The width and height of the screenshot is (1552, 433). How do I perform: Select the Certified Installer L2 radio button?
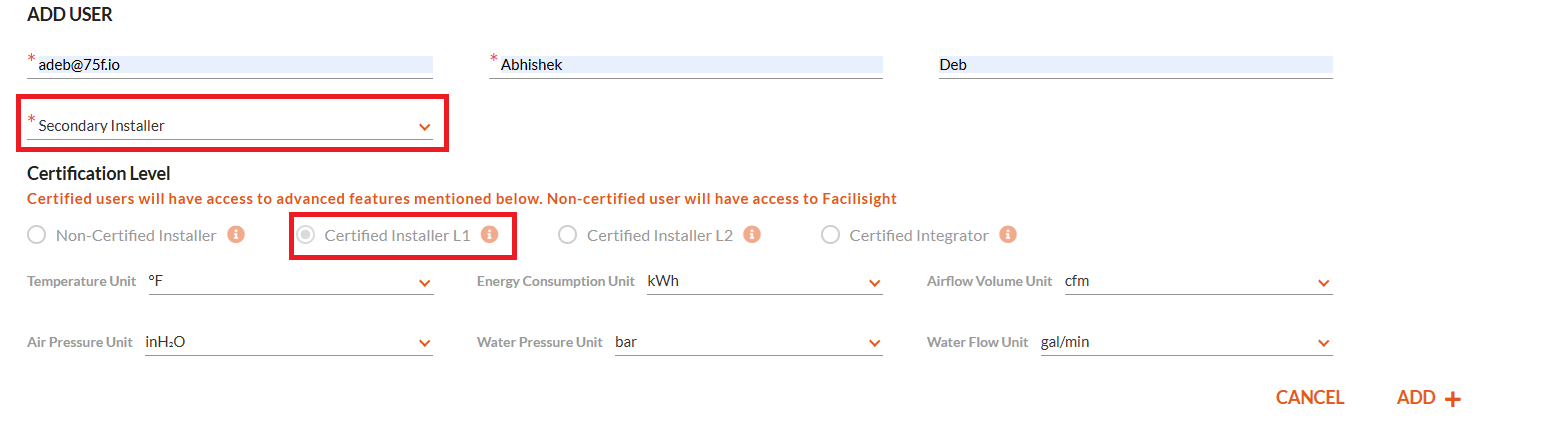click(567, 235)
